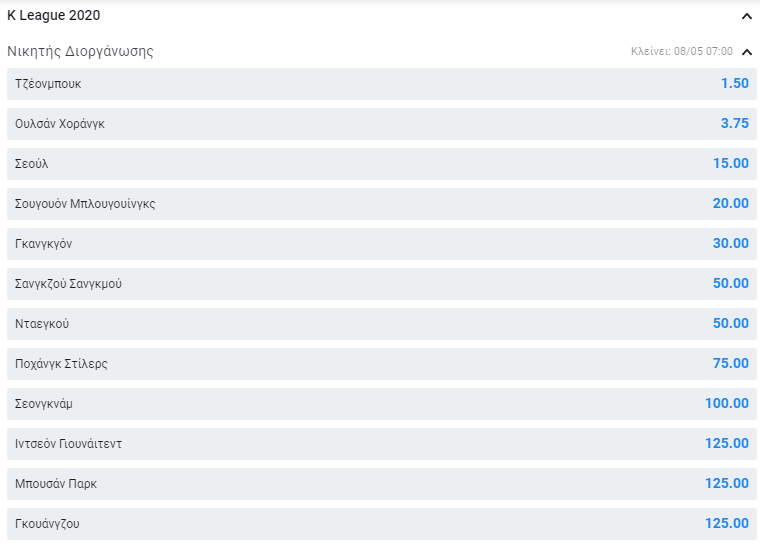Click the team name Σανγκζού Σανγκμού
This screenshot has width=760, height=547.
68,284
